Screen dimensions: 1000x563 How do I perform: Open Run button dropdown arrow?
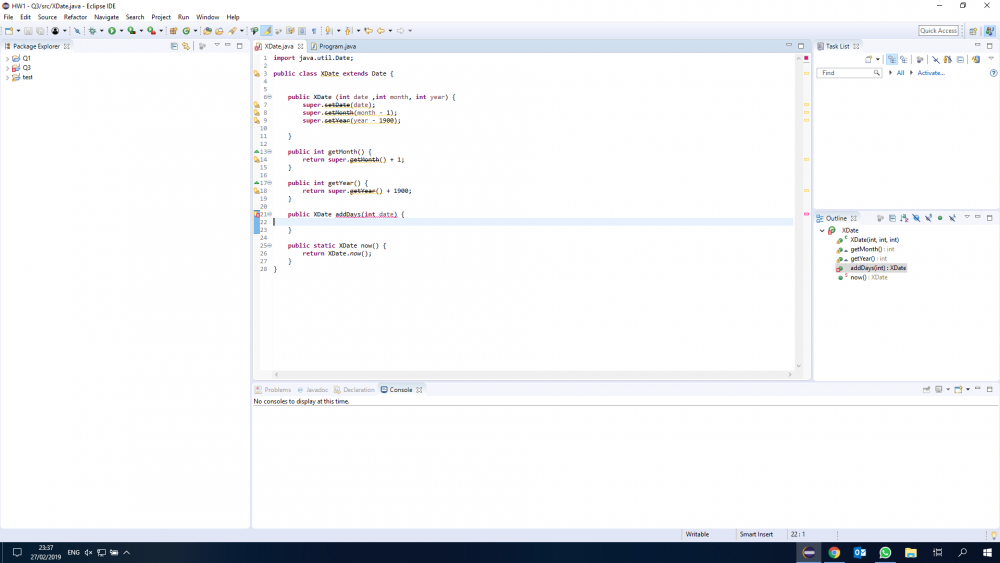tap(121, 31)
